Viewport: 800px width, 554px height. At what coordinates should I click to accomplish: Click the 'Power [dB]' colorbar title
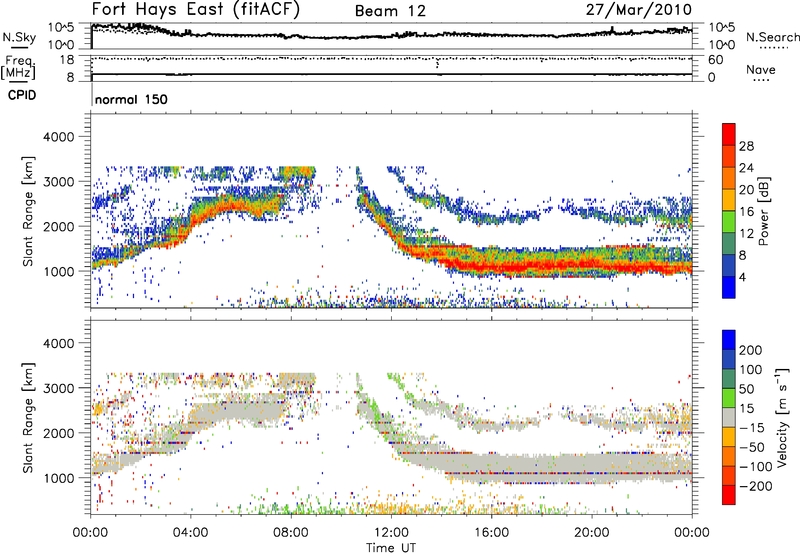pyautogui.click(x=763, y=211)
